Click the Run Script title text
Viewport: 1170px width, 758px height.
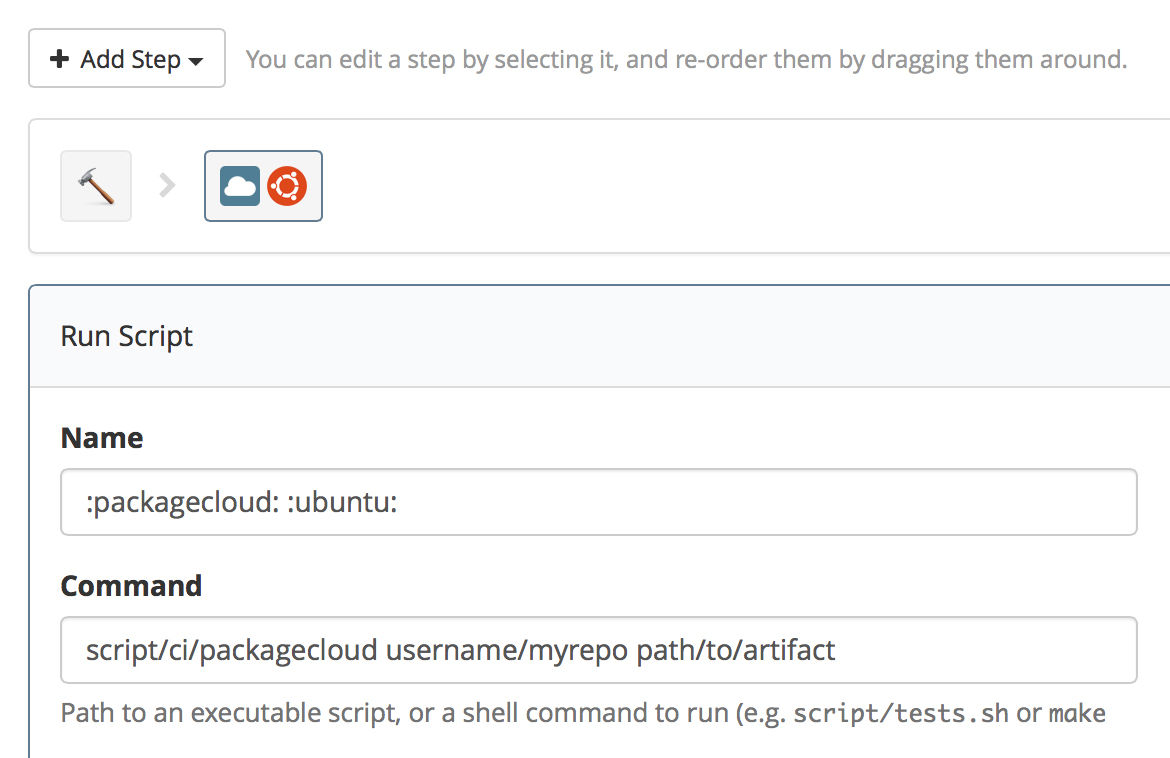pos(127,336)
